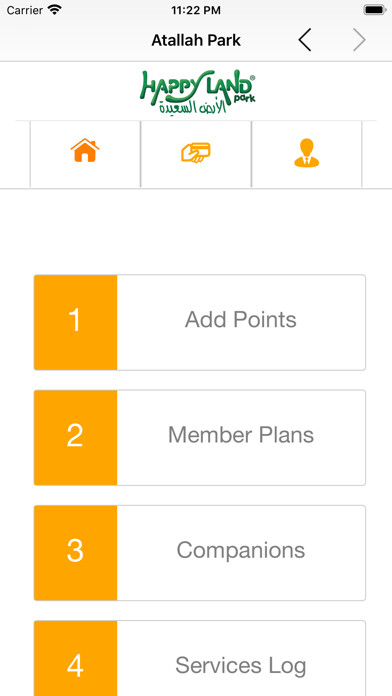This screenshot has width=392, height=696.
Task: Tap the Carrier label in status bar
Action: click(x=25, y=10)
